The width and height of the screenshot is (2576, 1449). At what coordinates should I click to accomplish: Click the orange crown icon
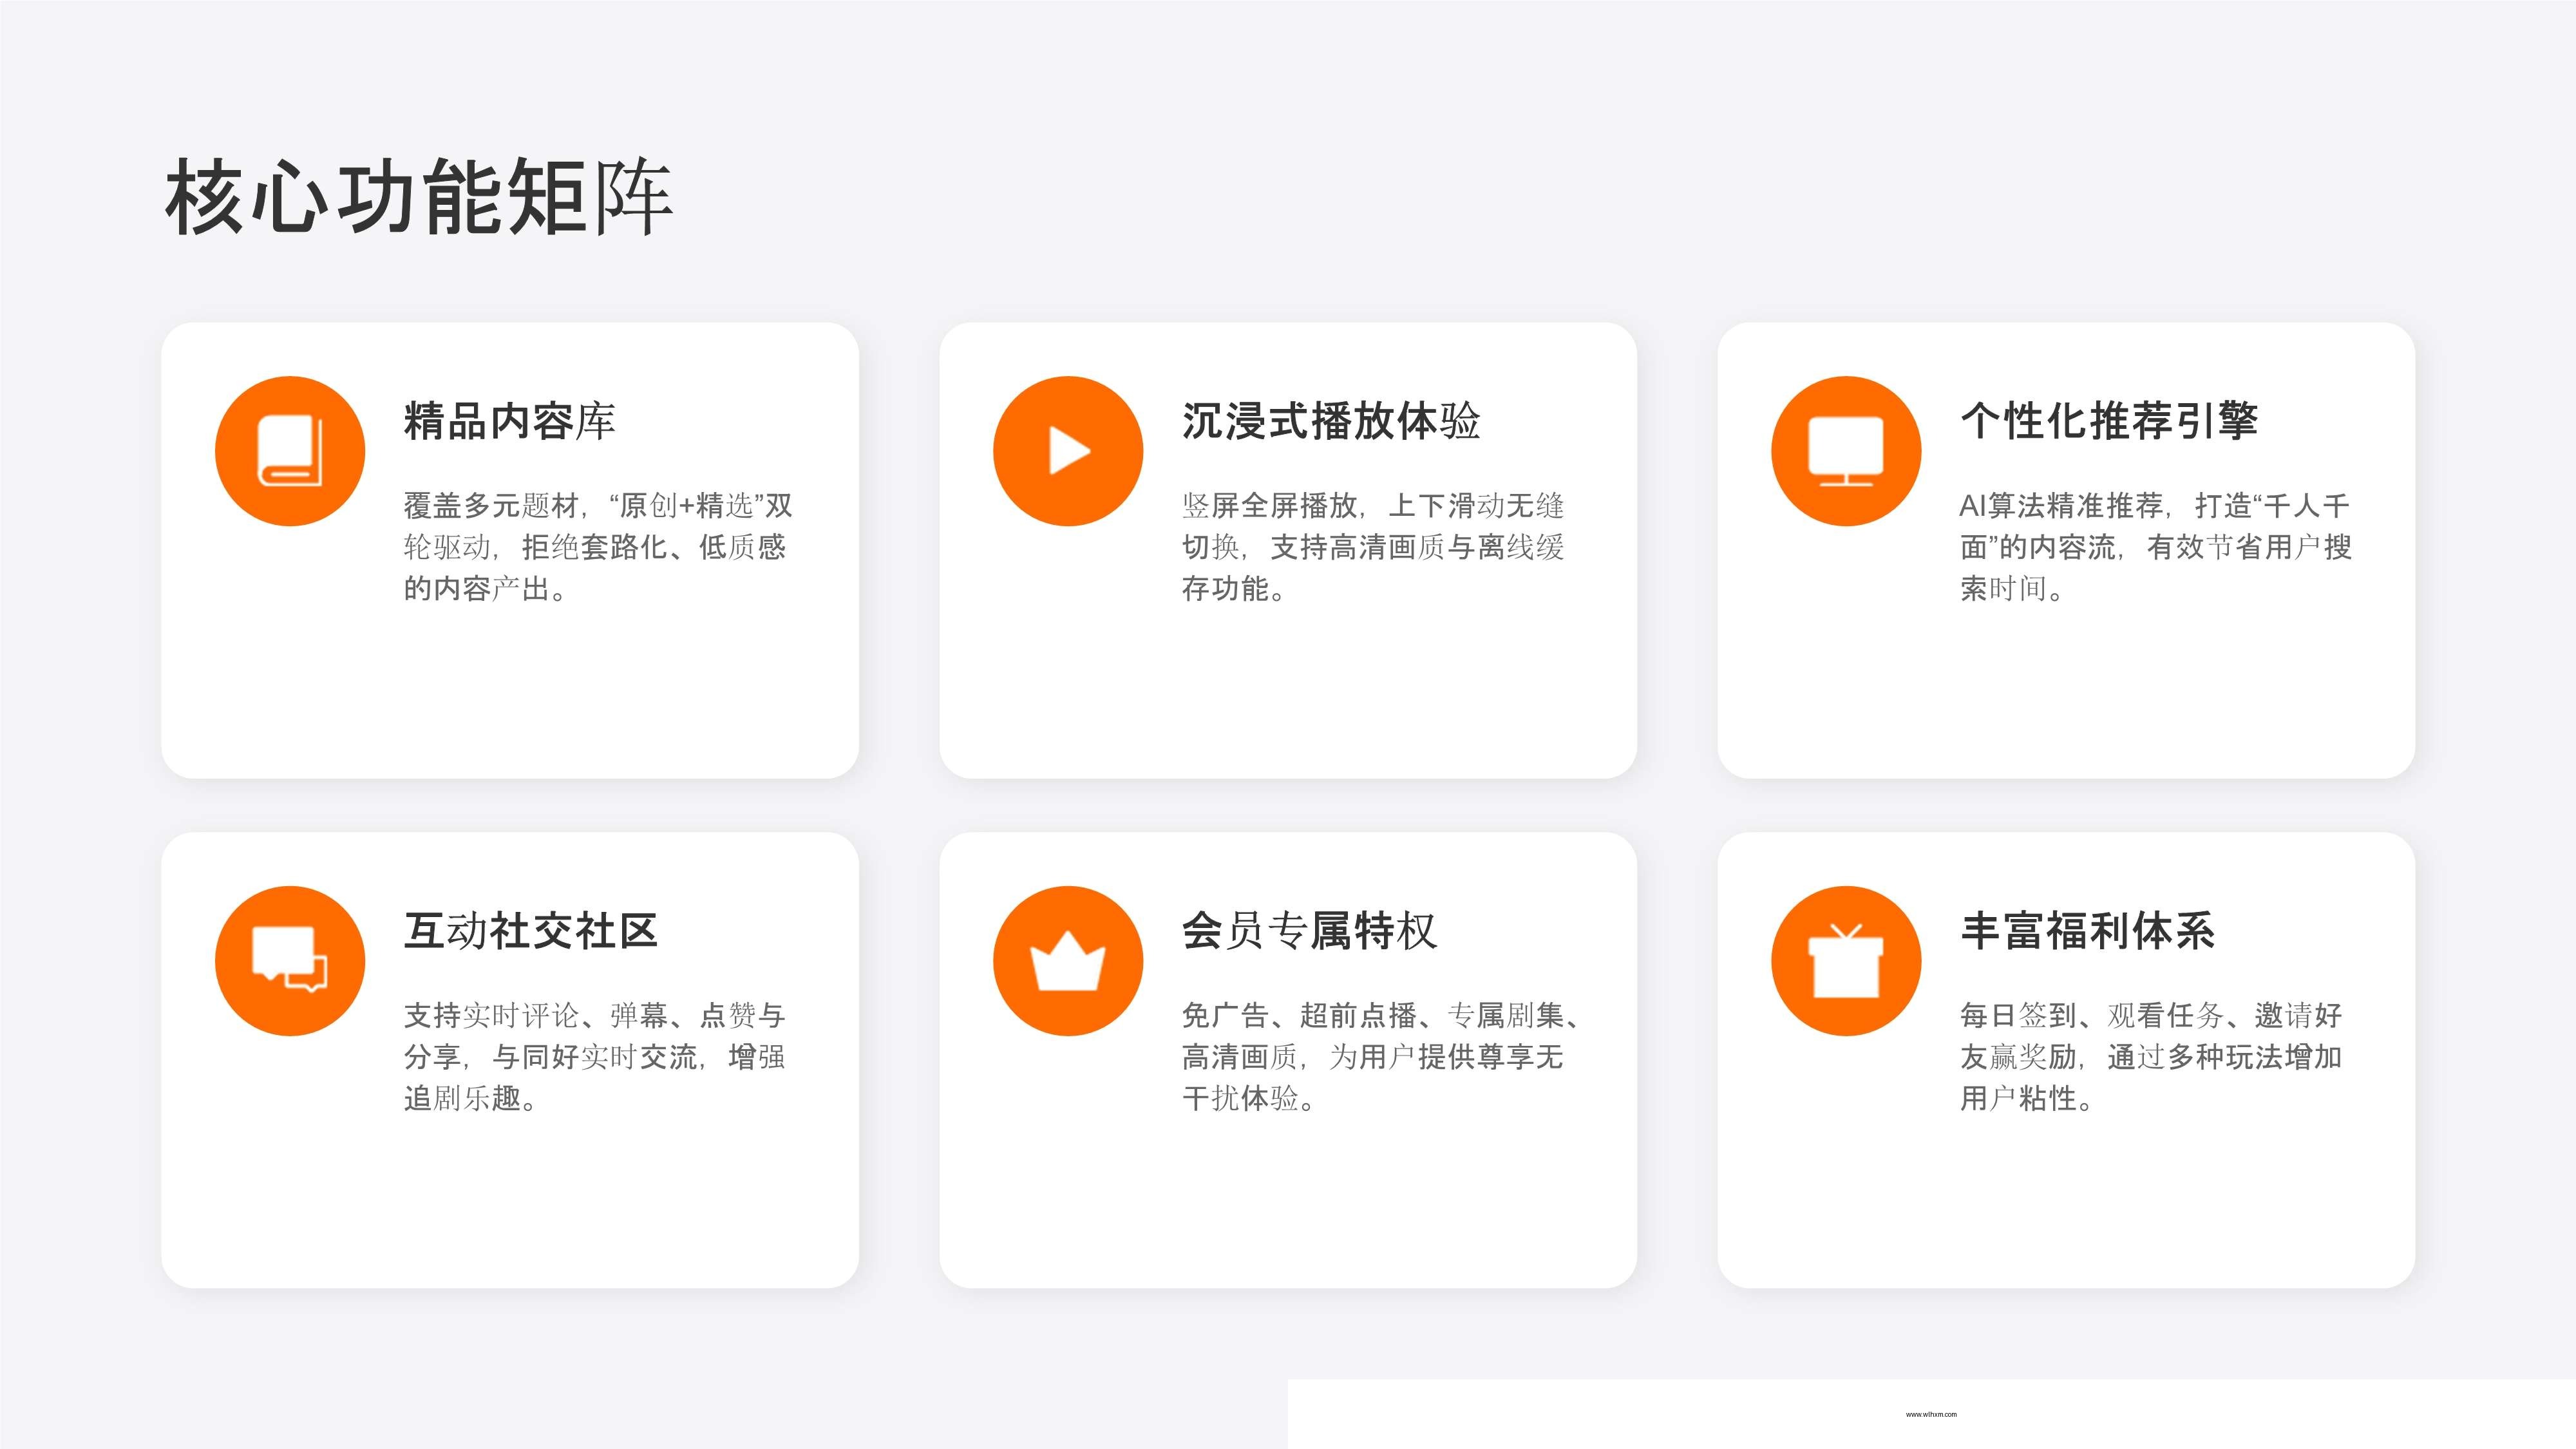pos(1068,961)
